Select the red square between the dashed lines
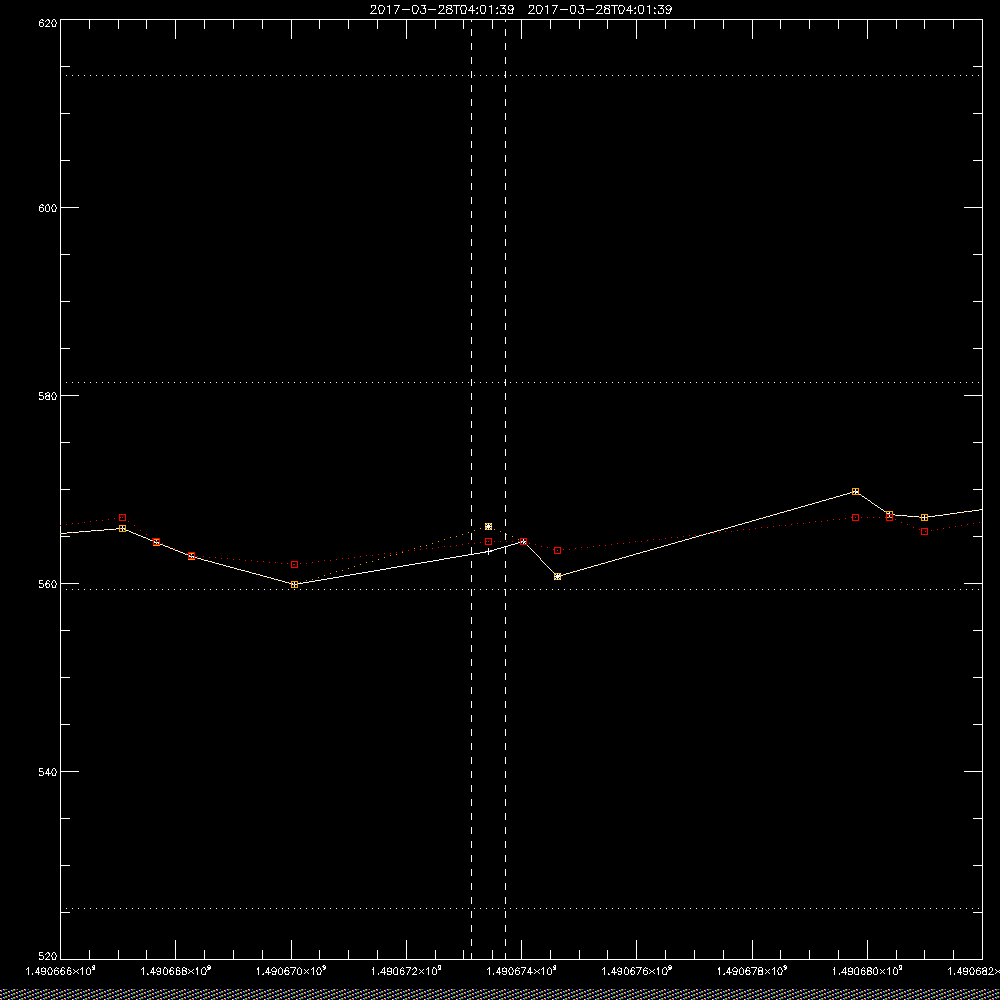Screen dimensions: 1000x1000 [x=489, y=541]
